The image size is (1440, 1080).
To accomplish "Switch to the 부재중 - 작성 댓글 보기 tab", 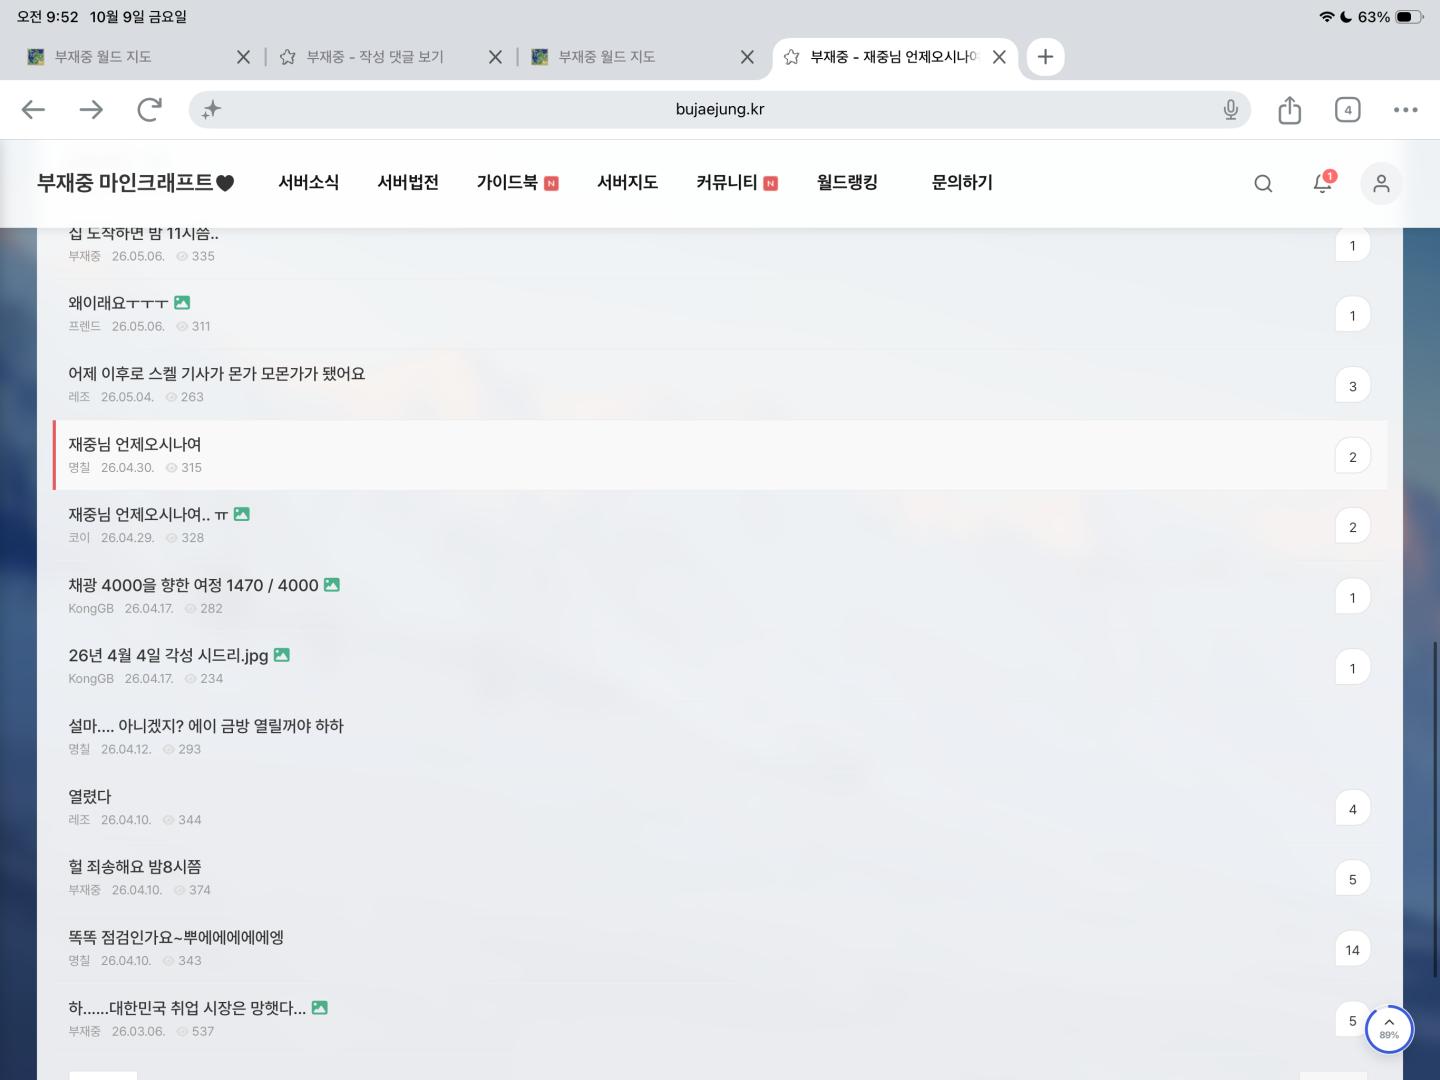I will (x=375, y=57).
